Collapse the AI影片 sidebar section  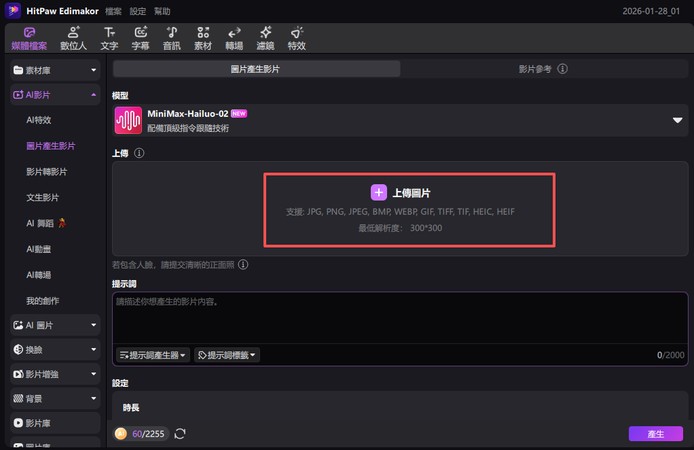(x=55, y=95)
